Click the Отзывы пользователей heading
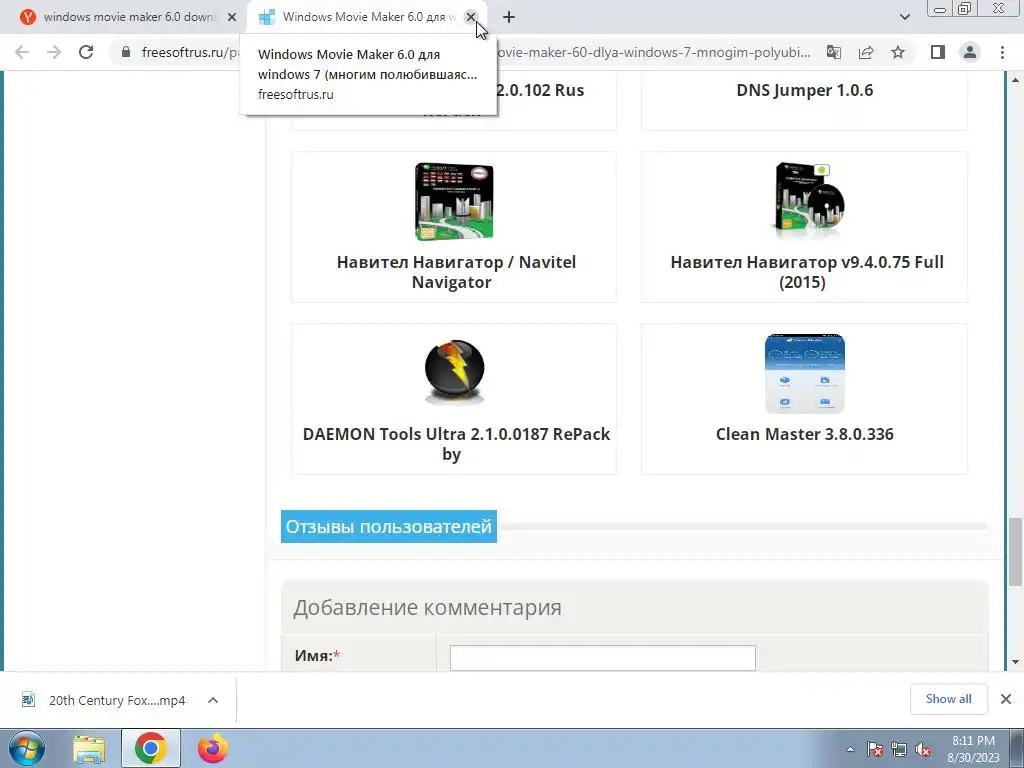The height and width of the screenshot is (768, 1024). point(389,526)
